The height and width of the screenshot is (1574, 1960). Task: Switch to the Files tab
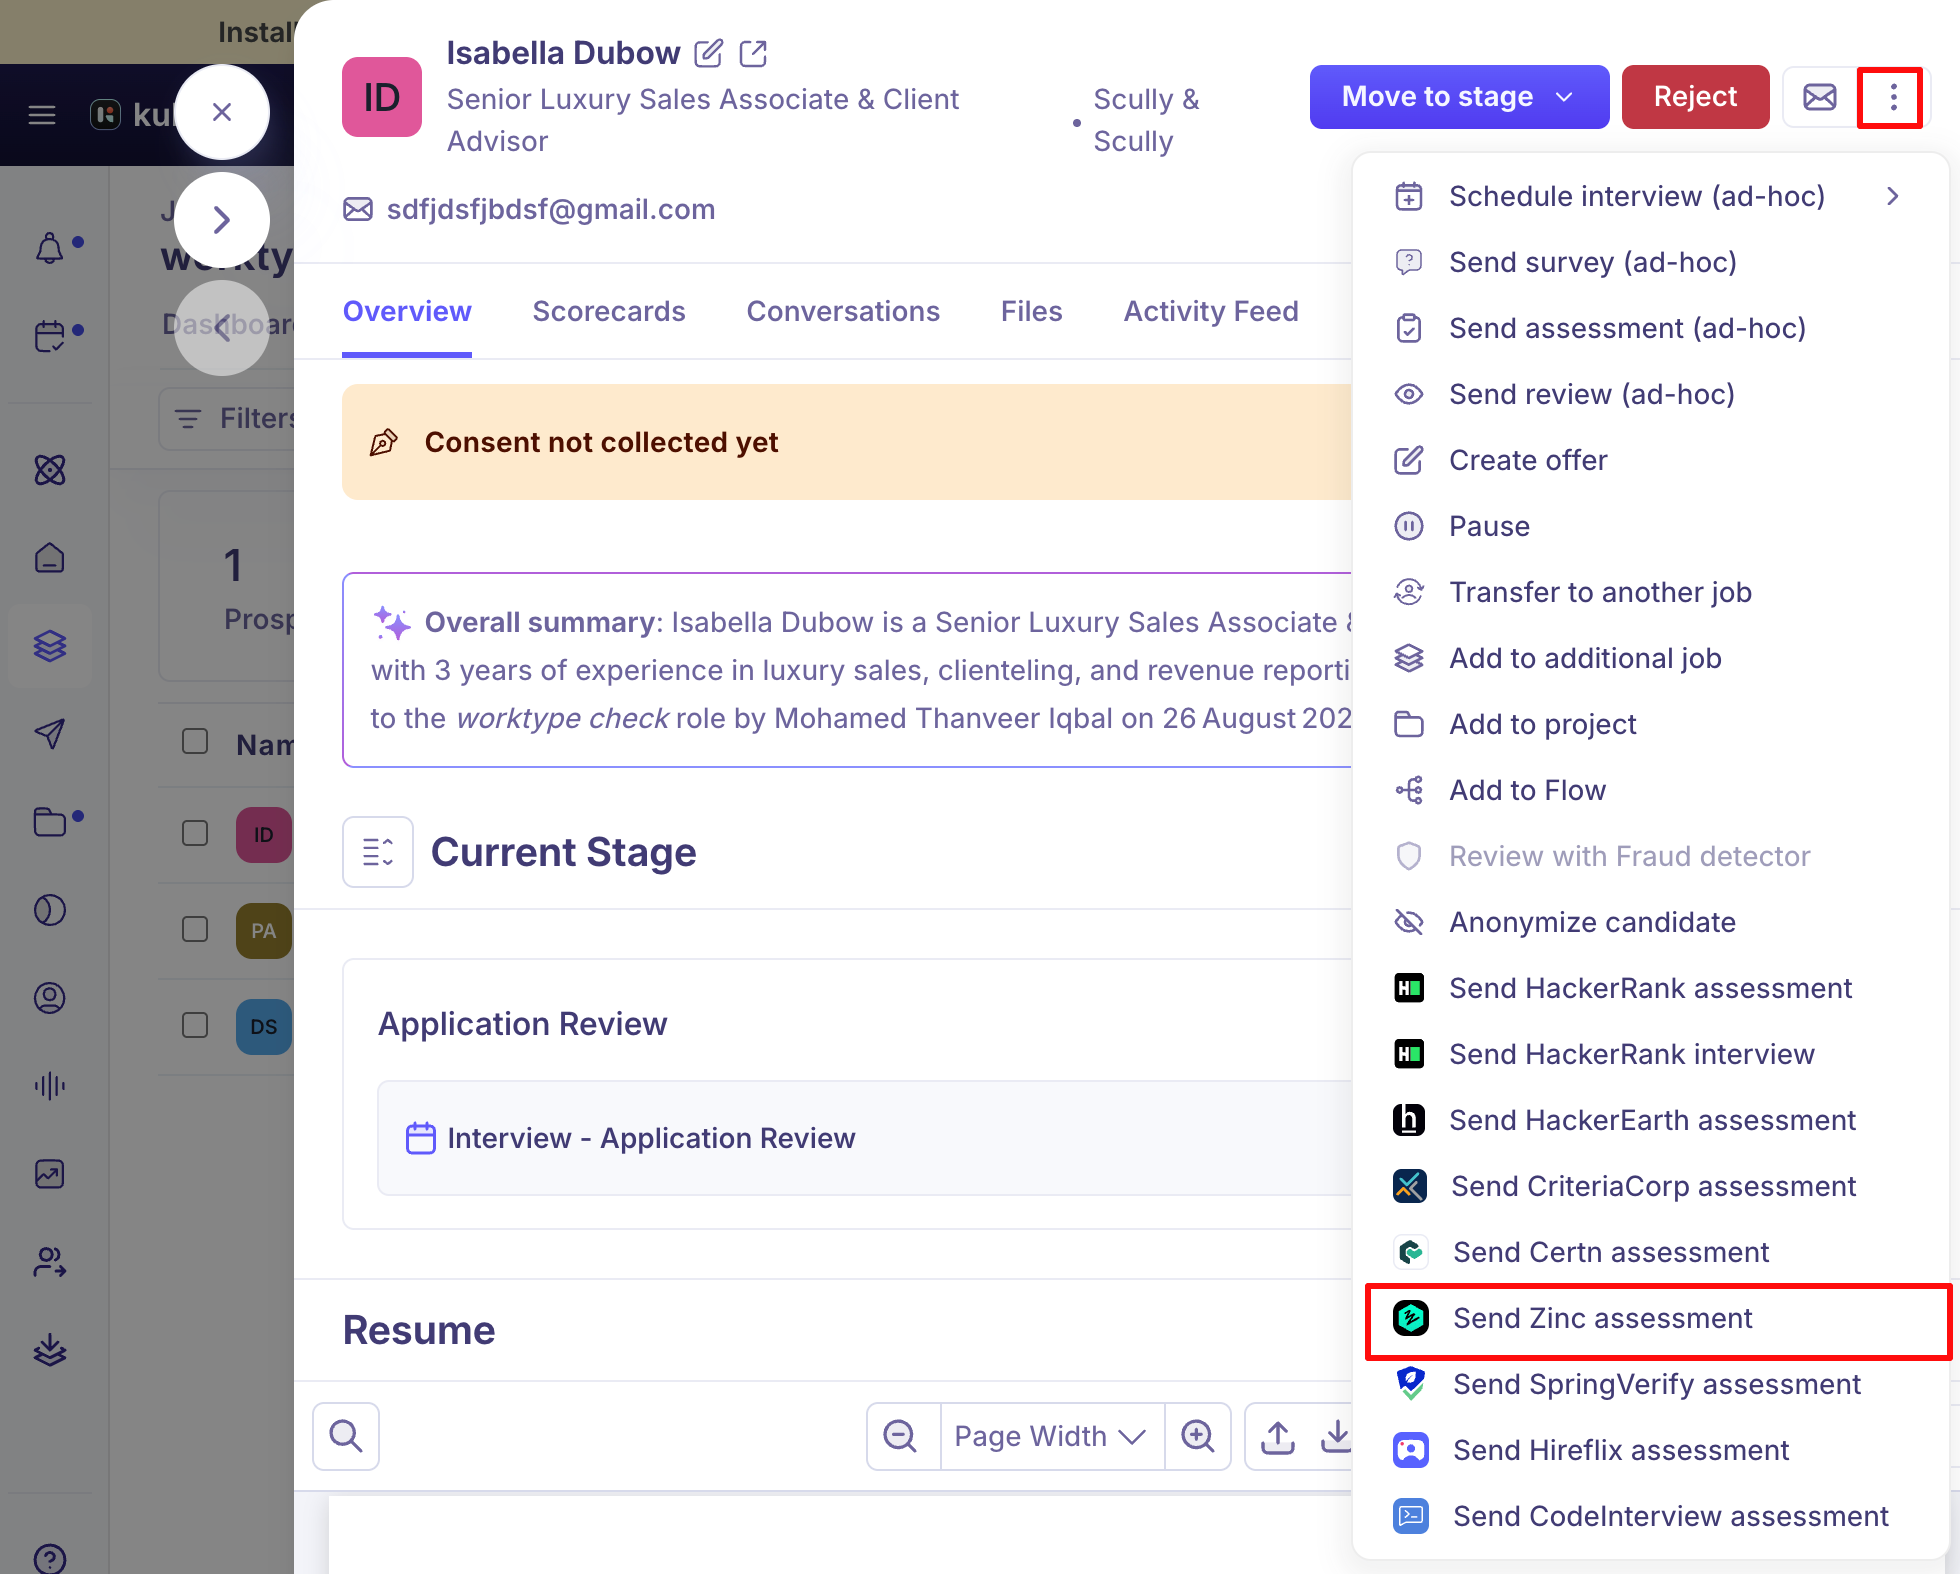click(1031, 311)
